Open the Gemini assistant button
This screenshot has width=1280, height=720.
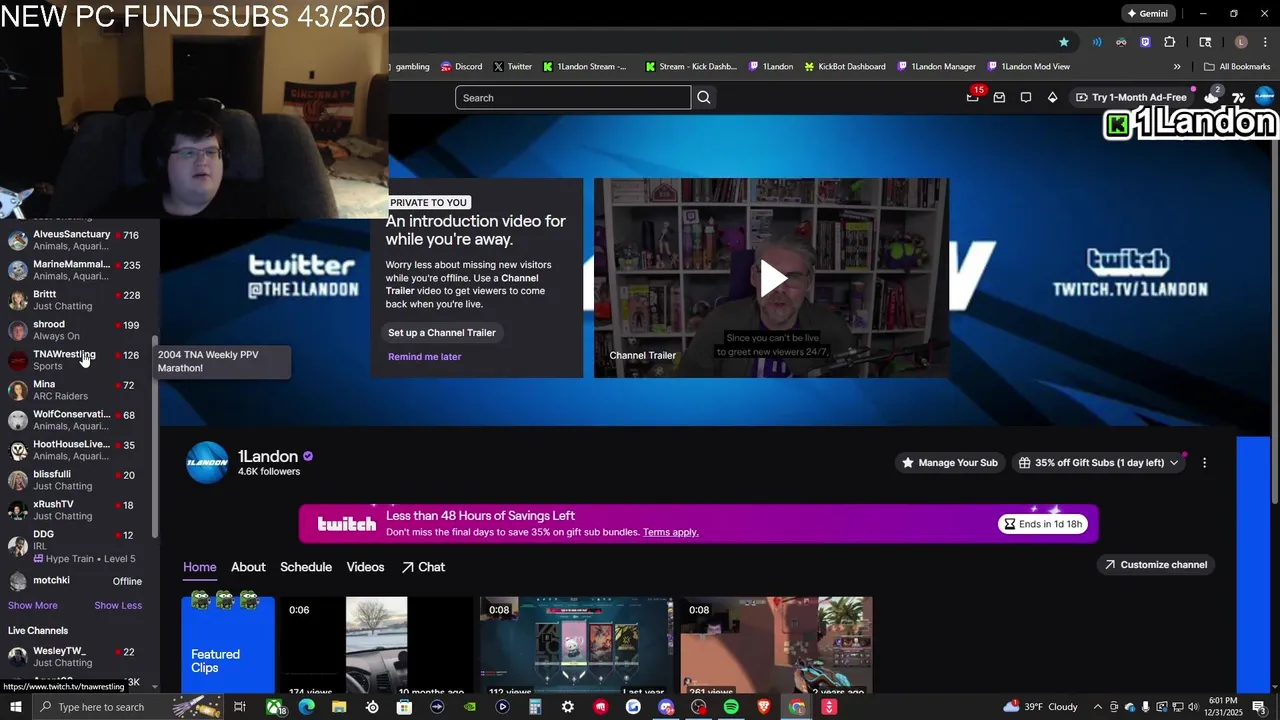point(1147,14)
